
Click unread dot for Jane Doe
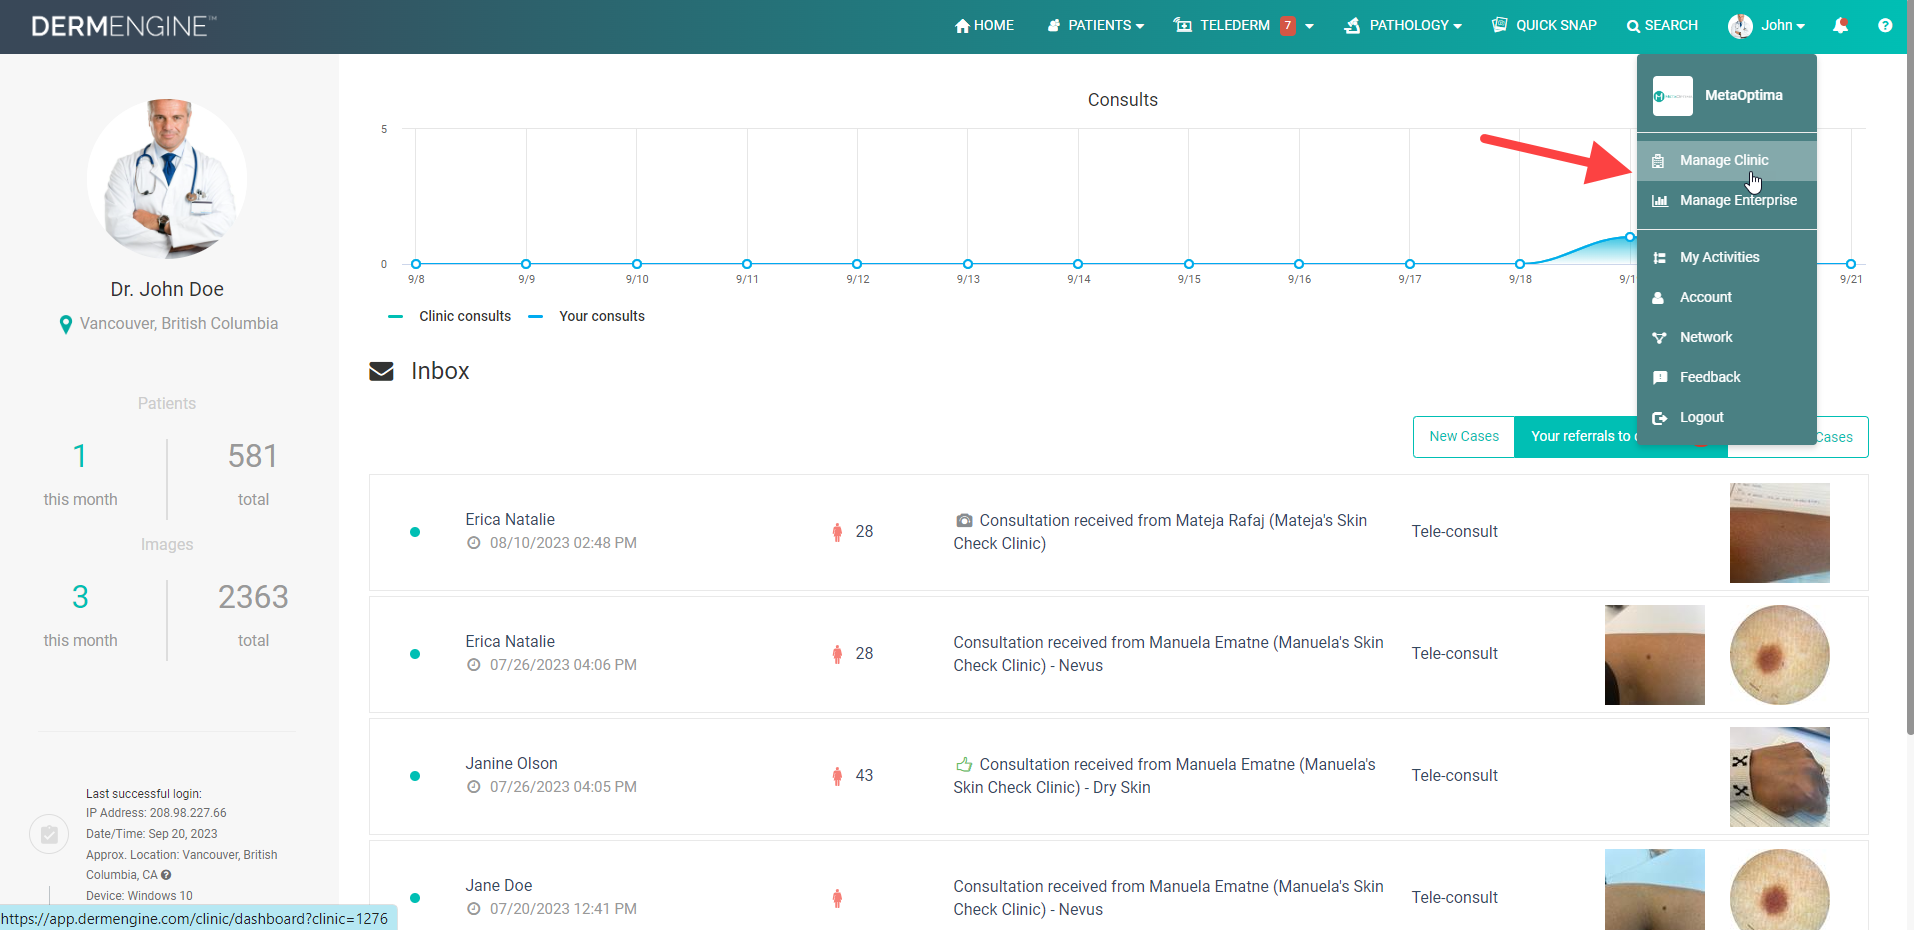click(415, 898)
